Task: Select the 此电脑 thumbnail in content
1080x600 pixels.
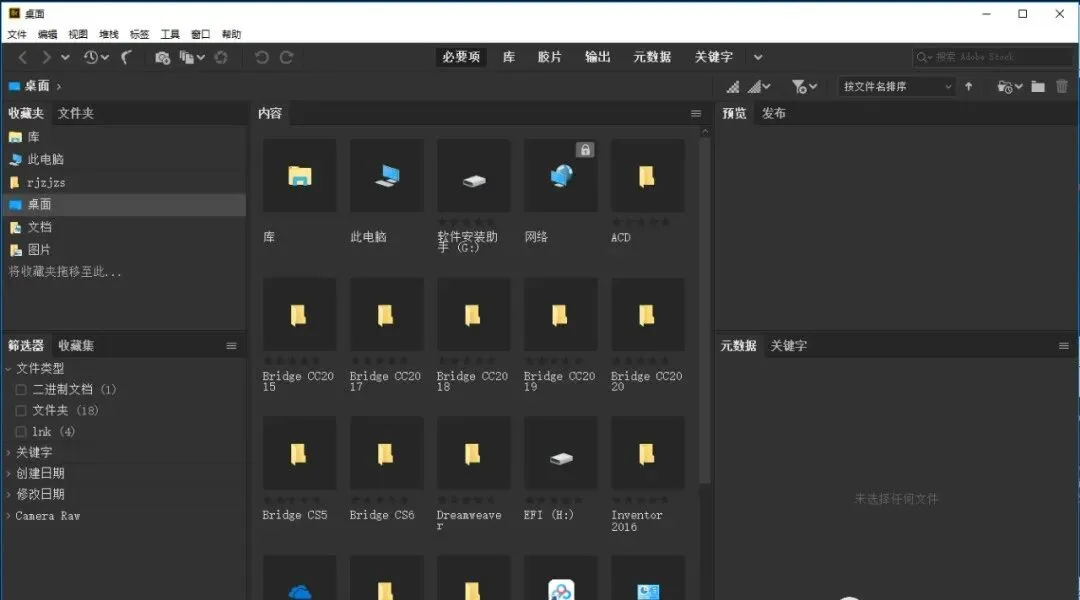Action: click(x=386, y=176)
